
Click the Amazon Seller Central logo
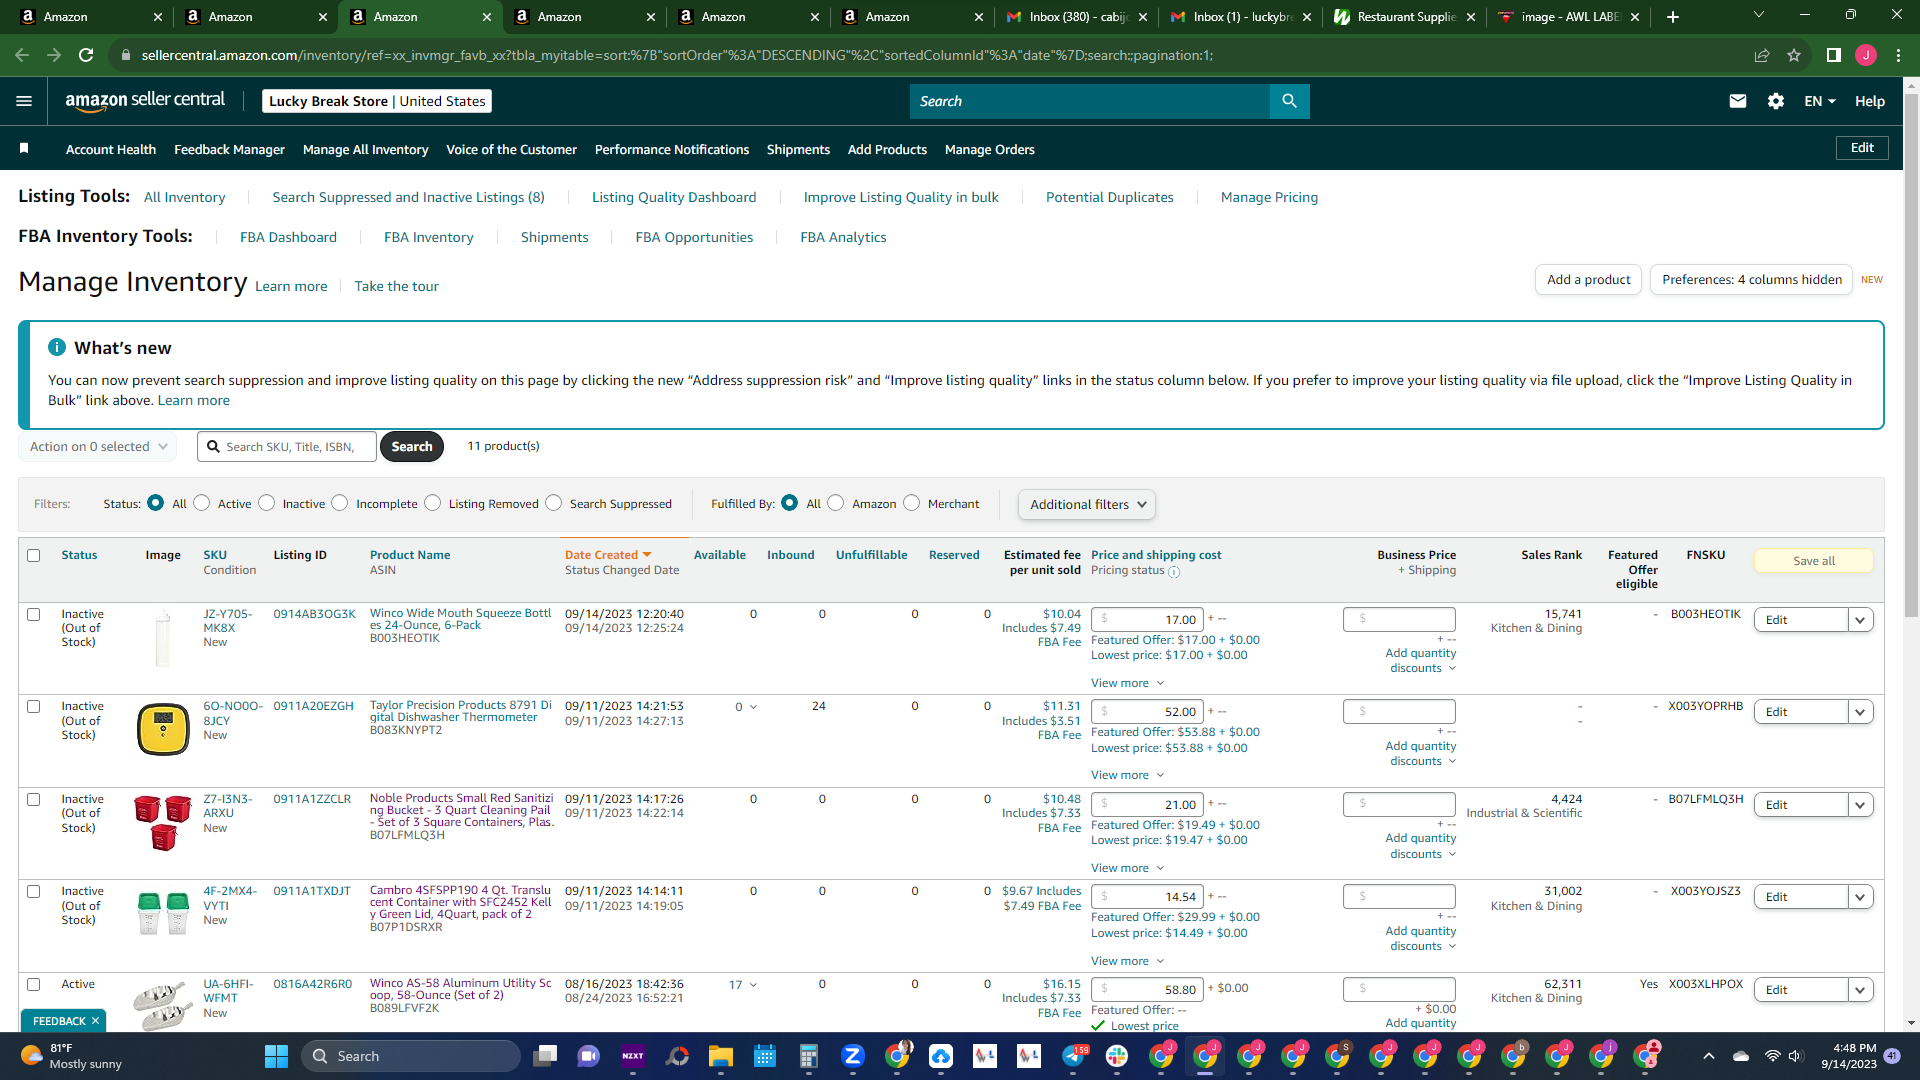pyautogui.click(x=145, y=101)
